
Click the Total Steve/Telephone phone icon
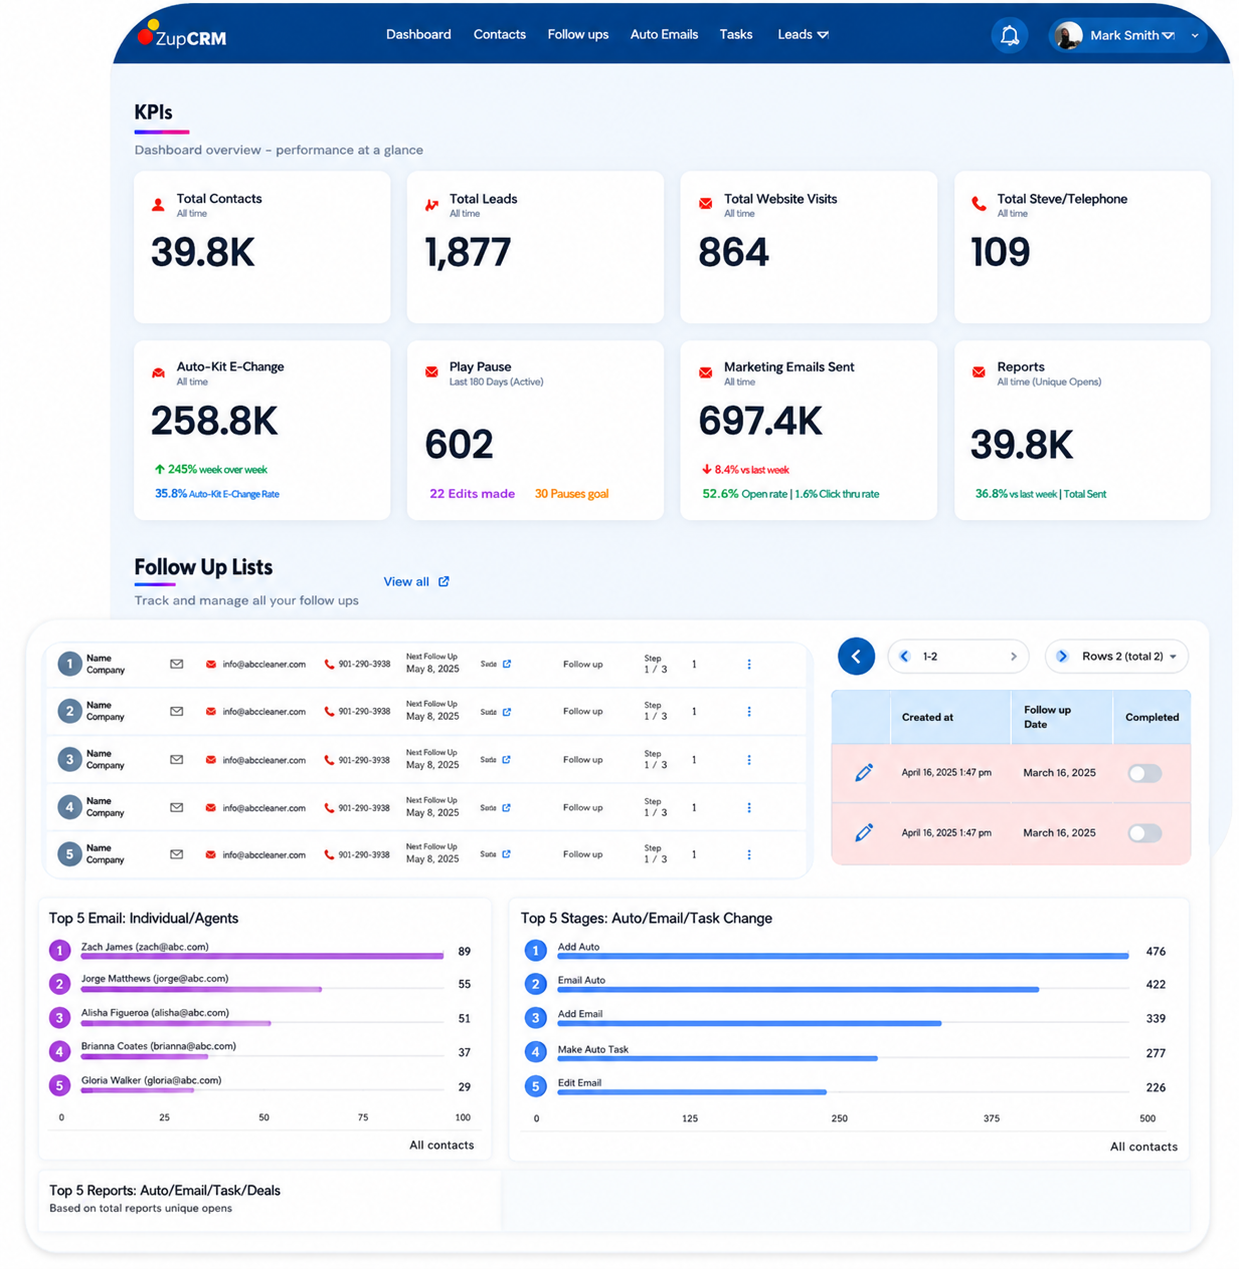tap(979, 204)
